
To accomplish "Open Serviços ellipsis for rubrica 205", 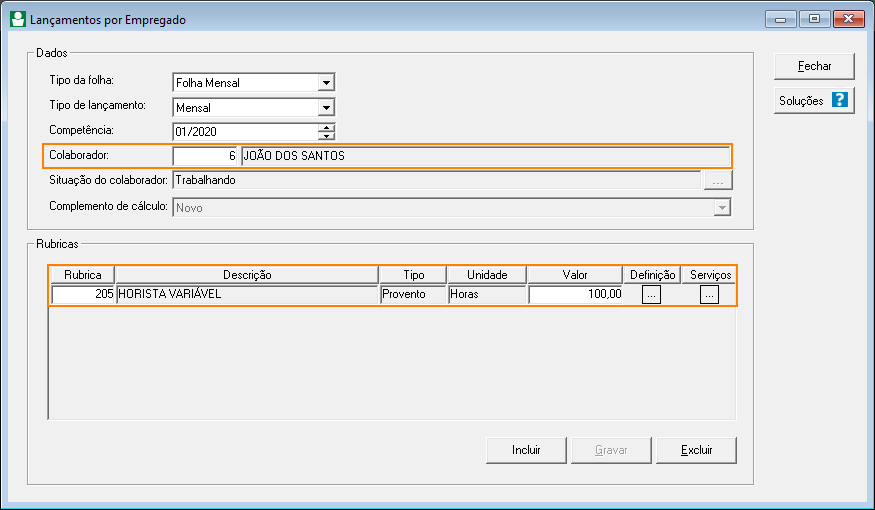I will (x=709, y=294).
